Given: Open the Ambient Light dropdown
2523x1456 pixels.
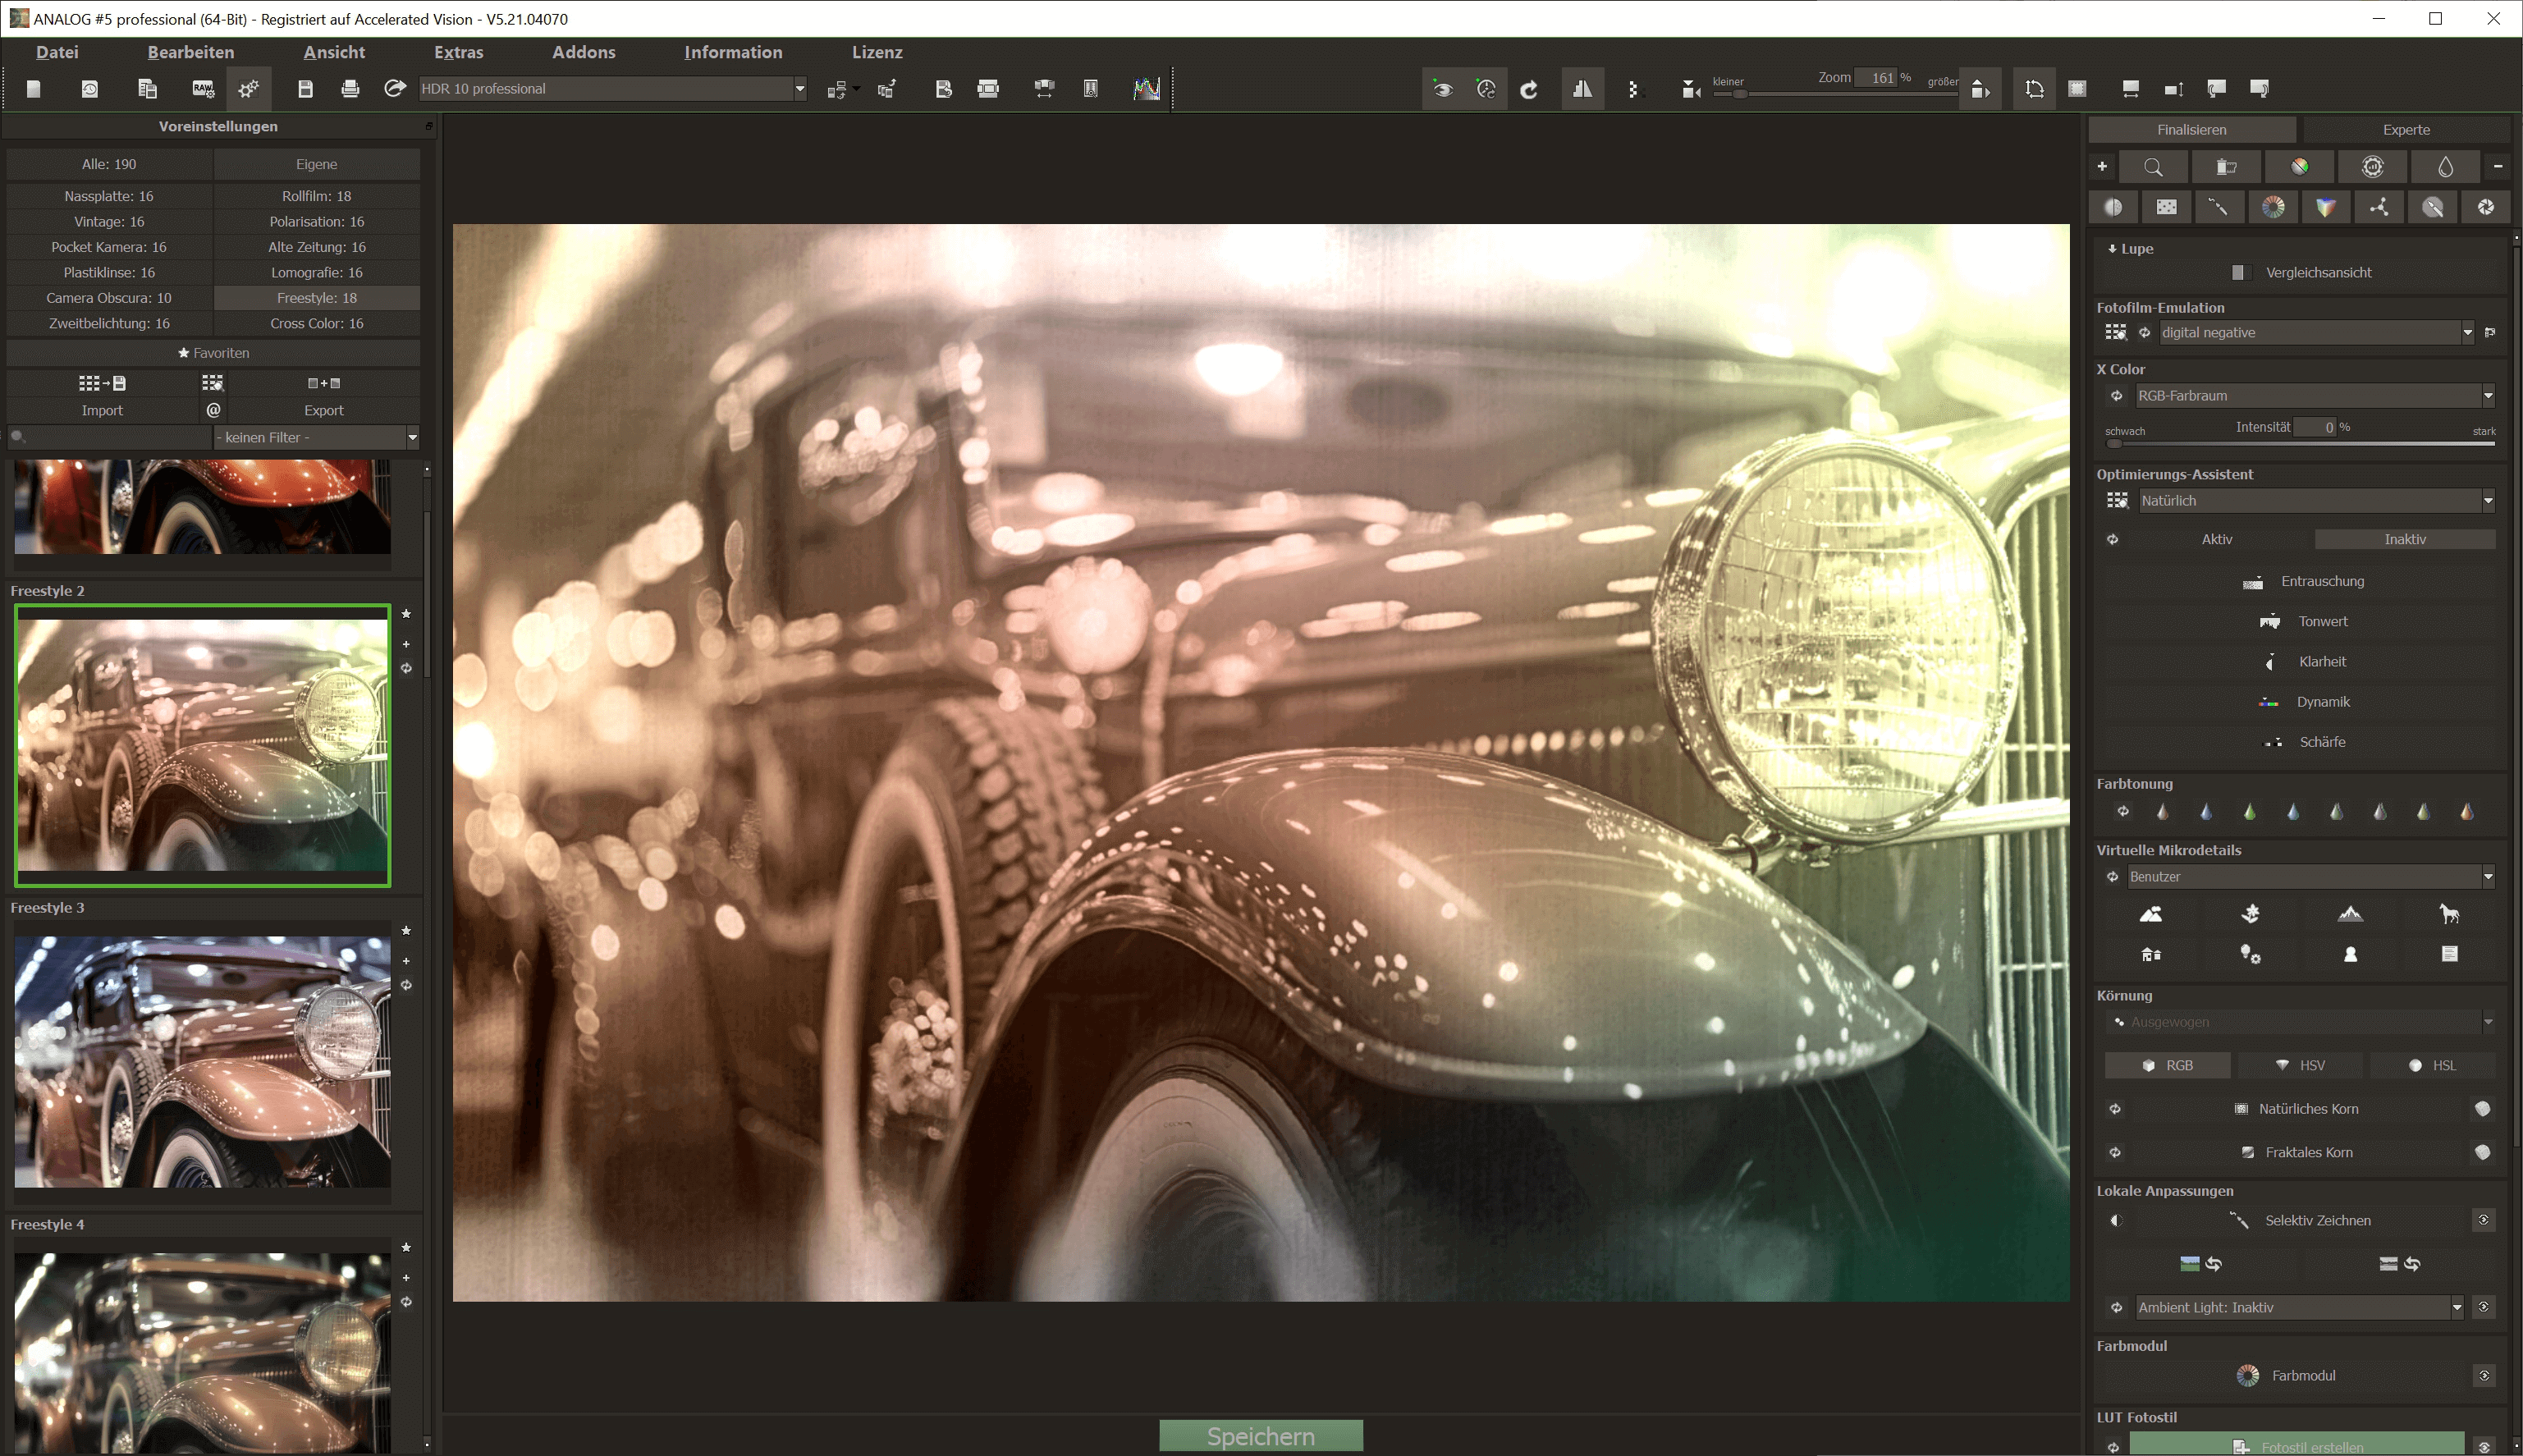Looking at the screenshot, I should [2299, 1307].
